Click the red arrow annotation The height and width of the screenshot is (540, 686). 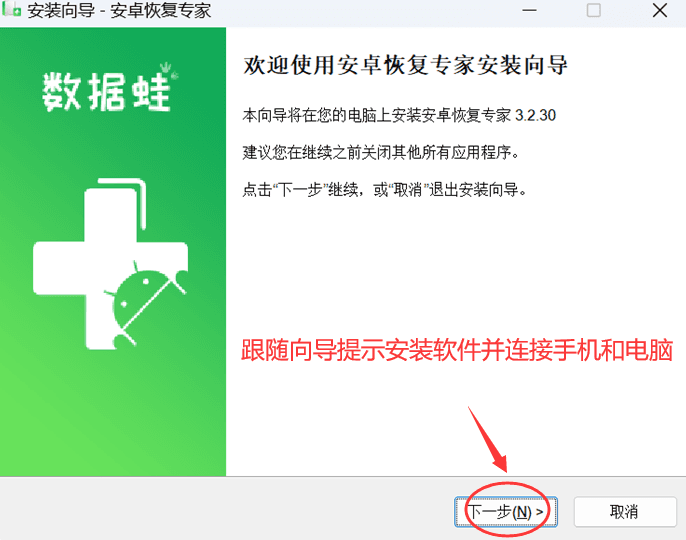(x=489, y=440)
